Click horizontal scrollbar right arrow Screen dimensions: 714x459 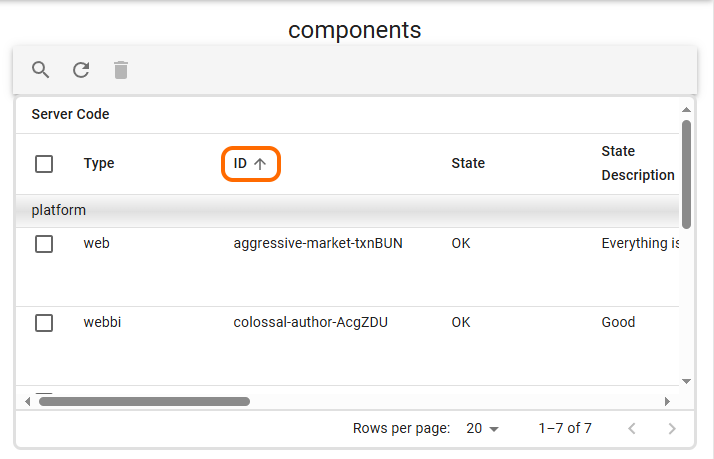667,401
